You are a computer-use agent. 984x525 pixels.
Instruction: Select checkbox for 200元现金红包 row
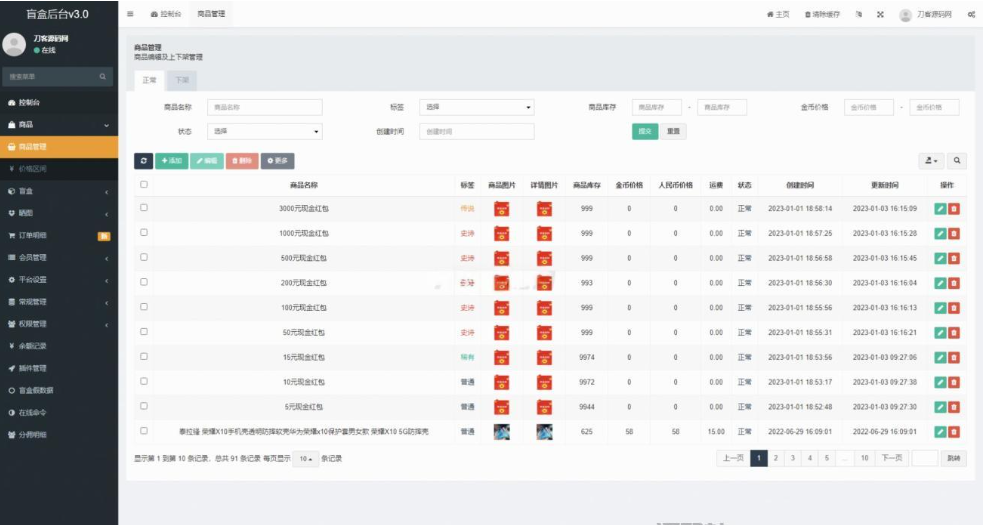144,282
